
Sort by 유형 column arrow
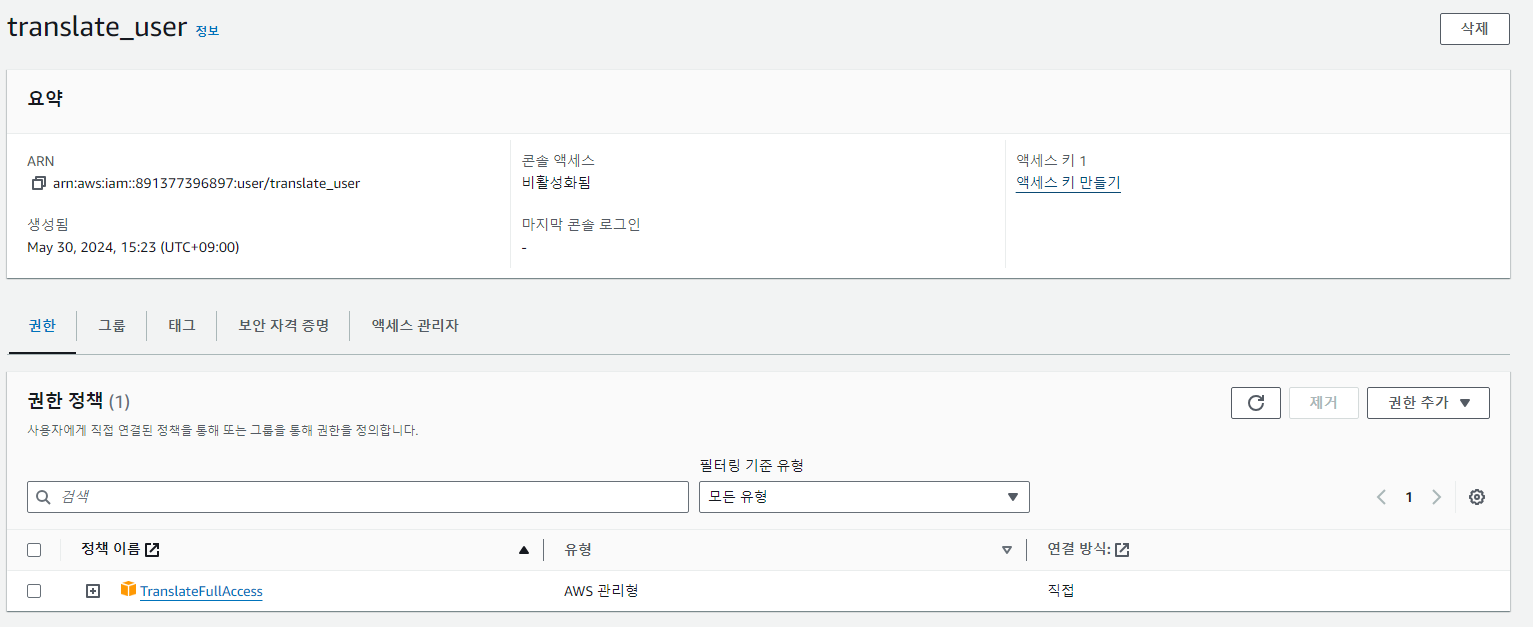[x=1006, y=550]
